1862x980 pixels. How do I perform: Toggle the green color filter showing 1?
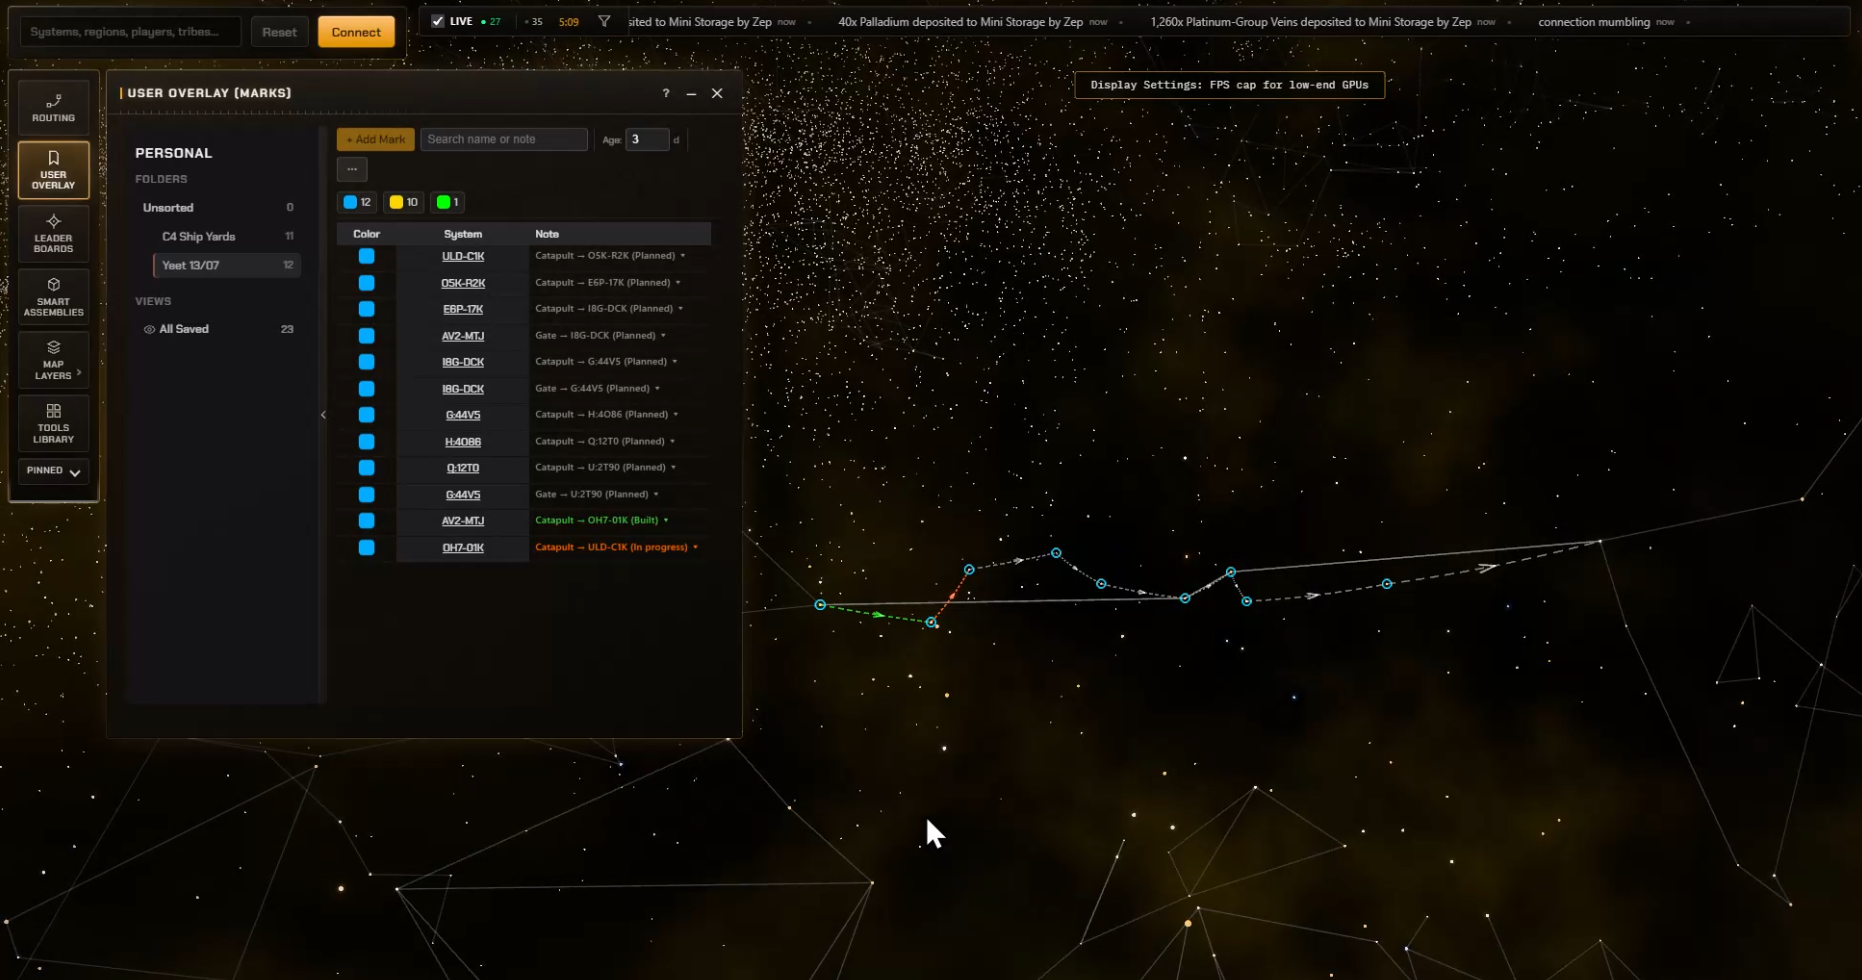448,202
